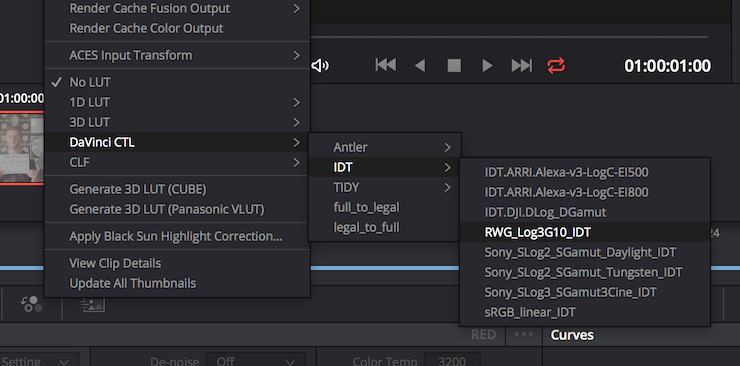Play the clip forward
The image size is (740, 366).
(x=488, y=65)
